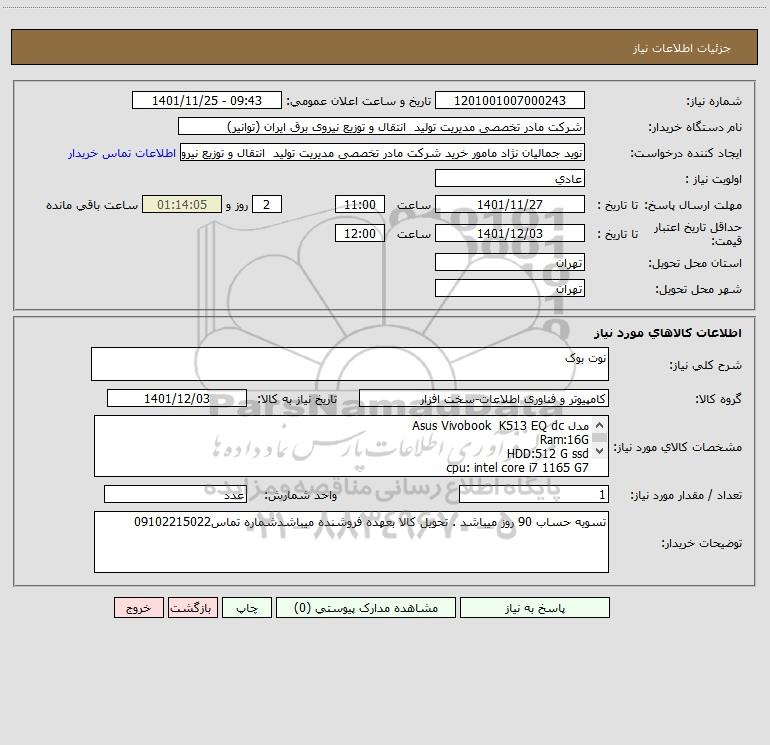This screenshot has height=745, width=770.
Task: Click general description field نوت بوک
Action: 350,364
